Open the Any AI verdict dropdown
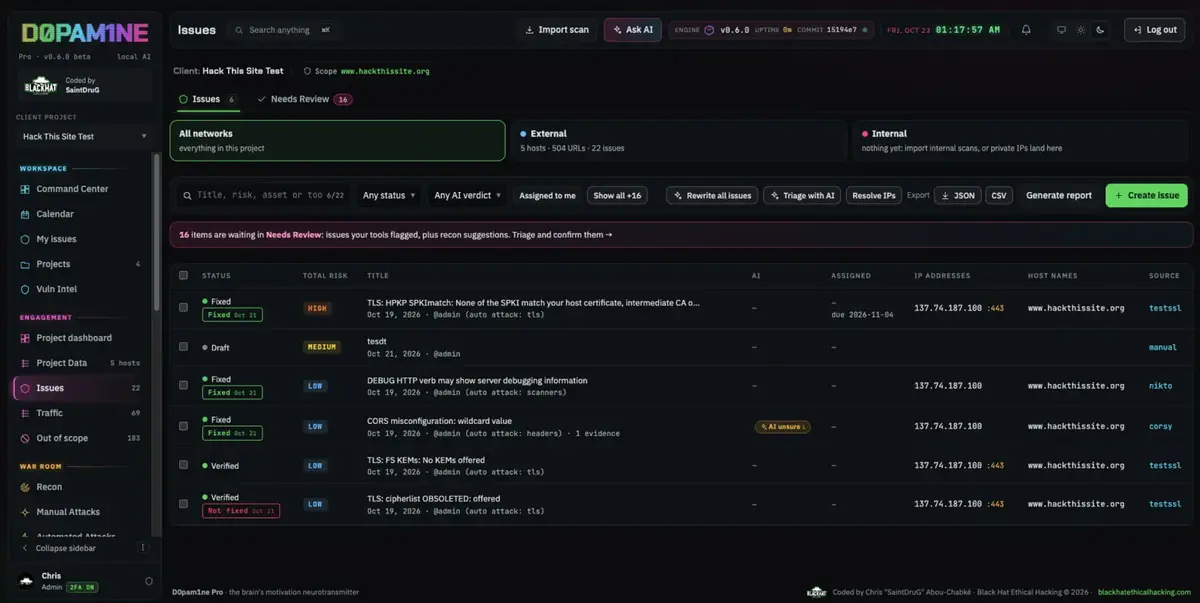Image resolution: width=1200 pixels, height=603 pixels. pos(468,195)
